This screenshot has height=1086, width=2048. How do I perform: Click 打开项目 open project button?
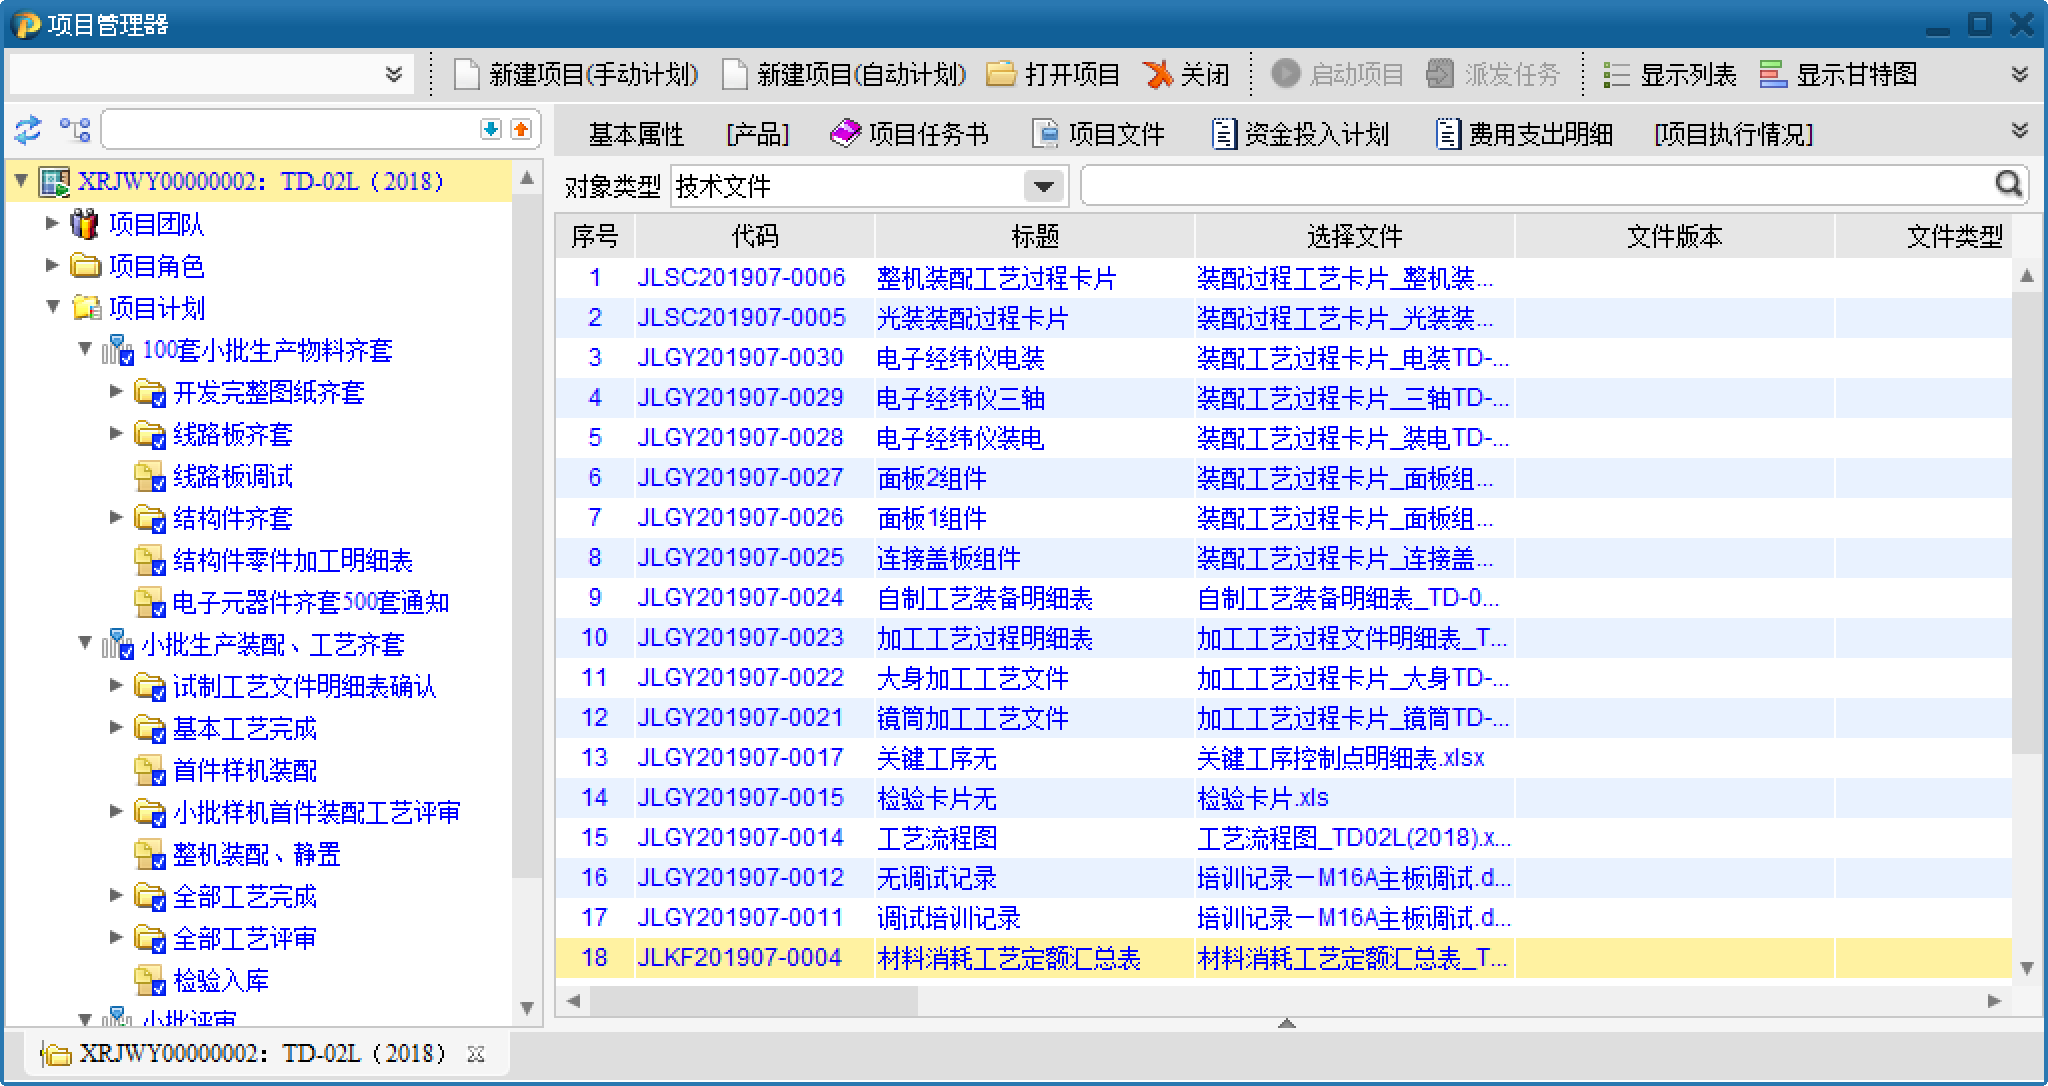coord(1053,75)
